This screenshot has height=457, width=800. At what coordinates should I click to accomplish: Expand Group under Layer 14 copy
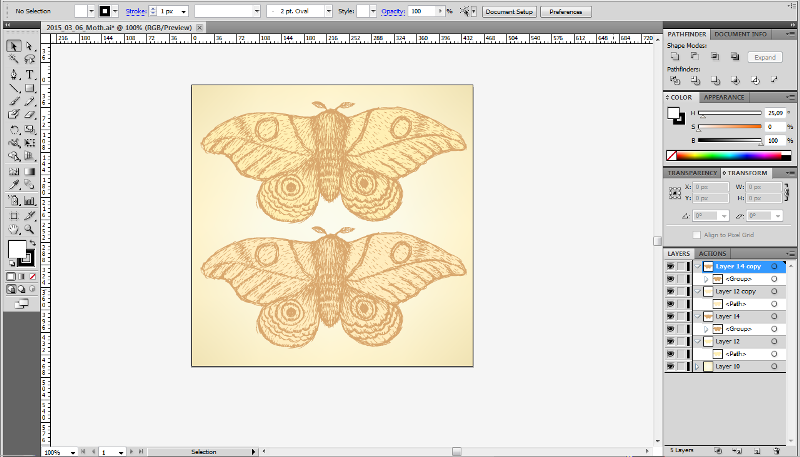point(707,279)
